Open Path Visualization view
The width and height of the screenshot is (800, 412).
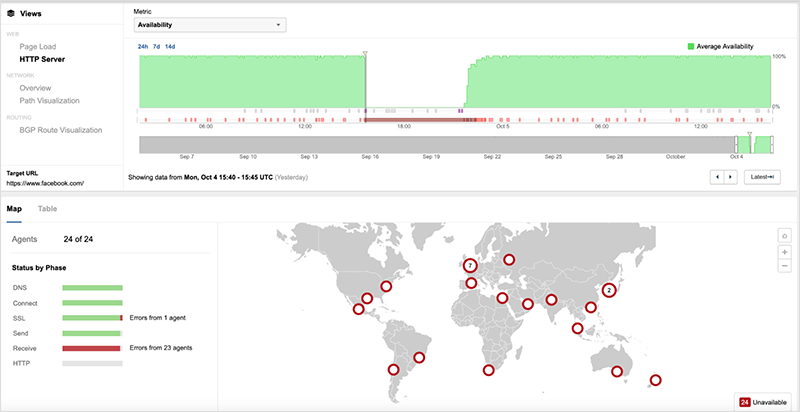pos(49,100)
